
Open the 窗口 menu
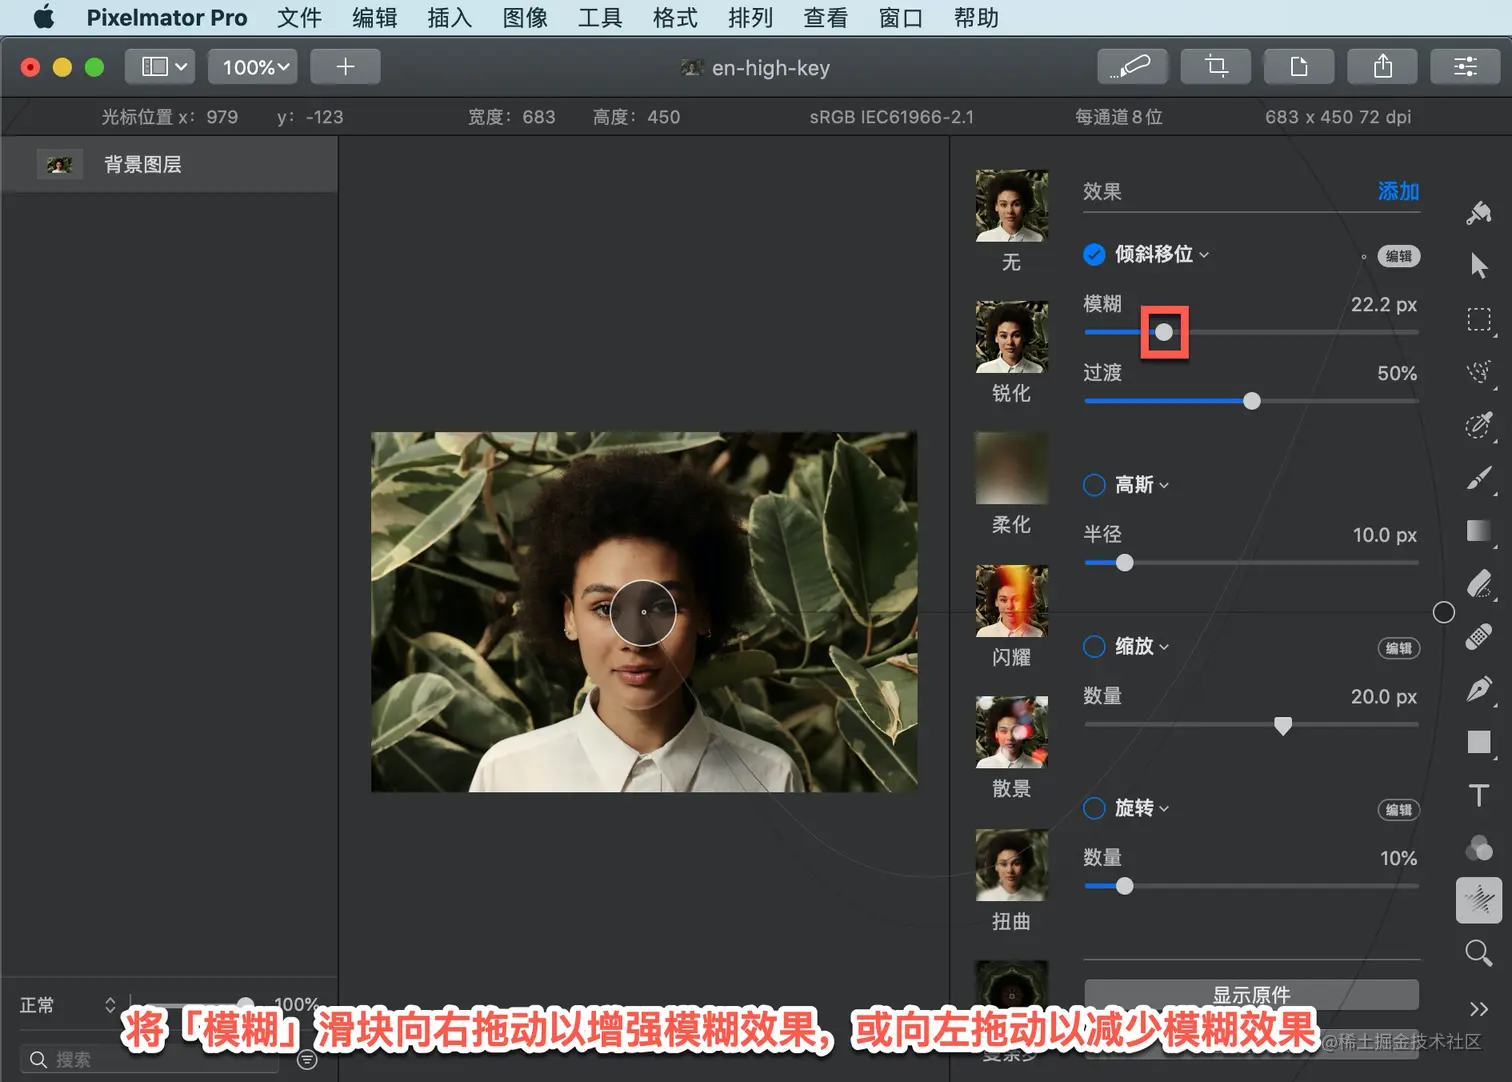pos(901,17)
